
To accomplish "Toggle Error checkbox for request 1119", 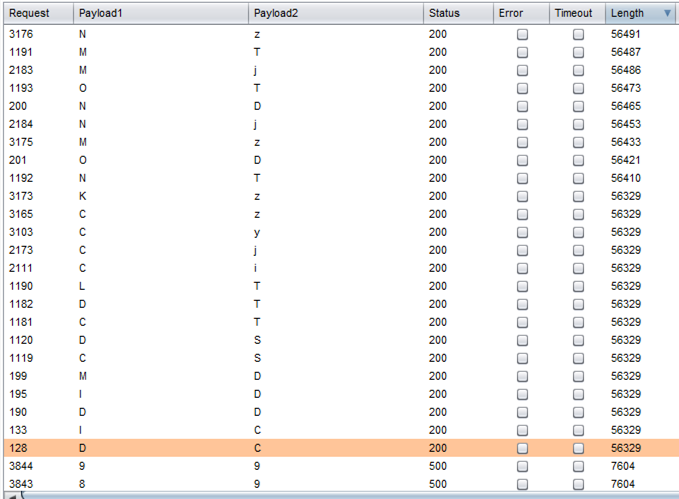I will coord(522,358).
